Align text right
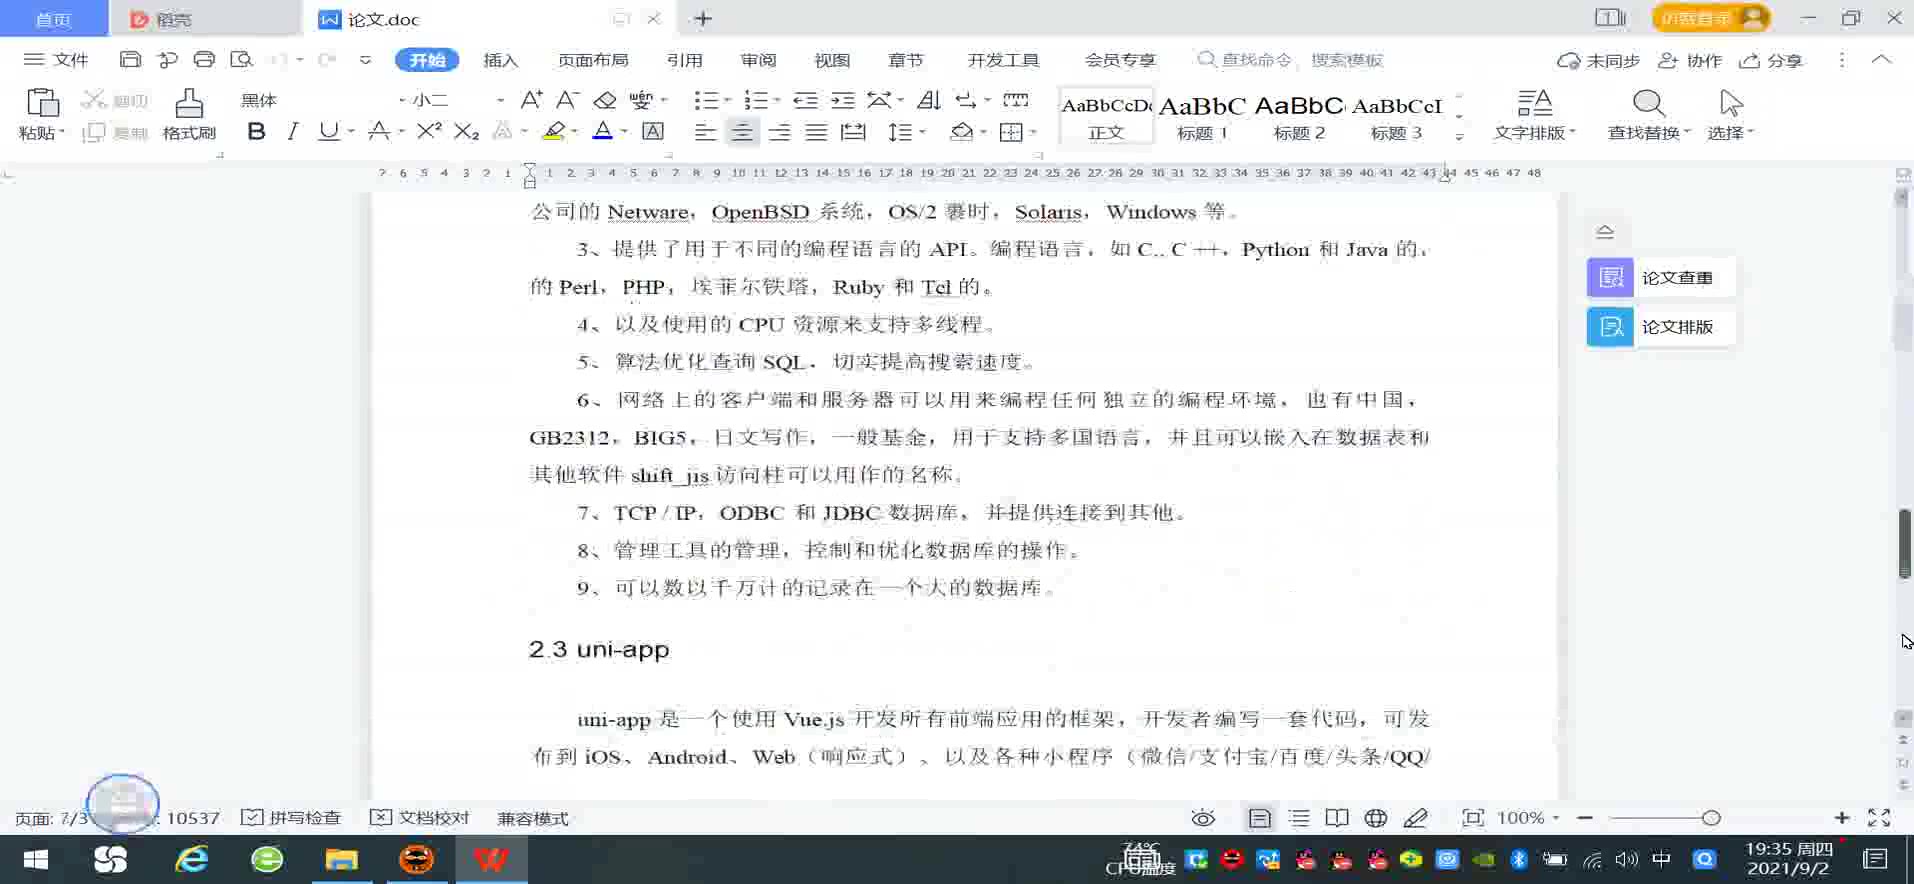Screen dimensions: 1914x884 (779, 132)
